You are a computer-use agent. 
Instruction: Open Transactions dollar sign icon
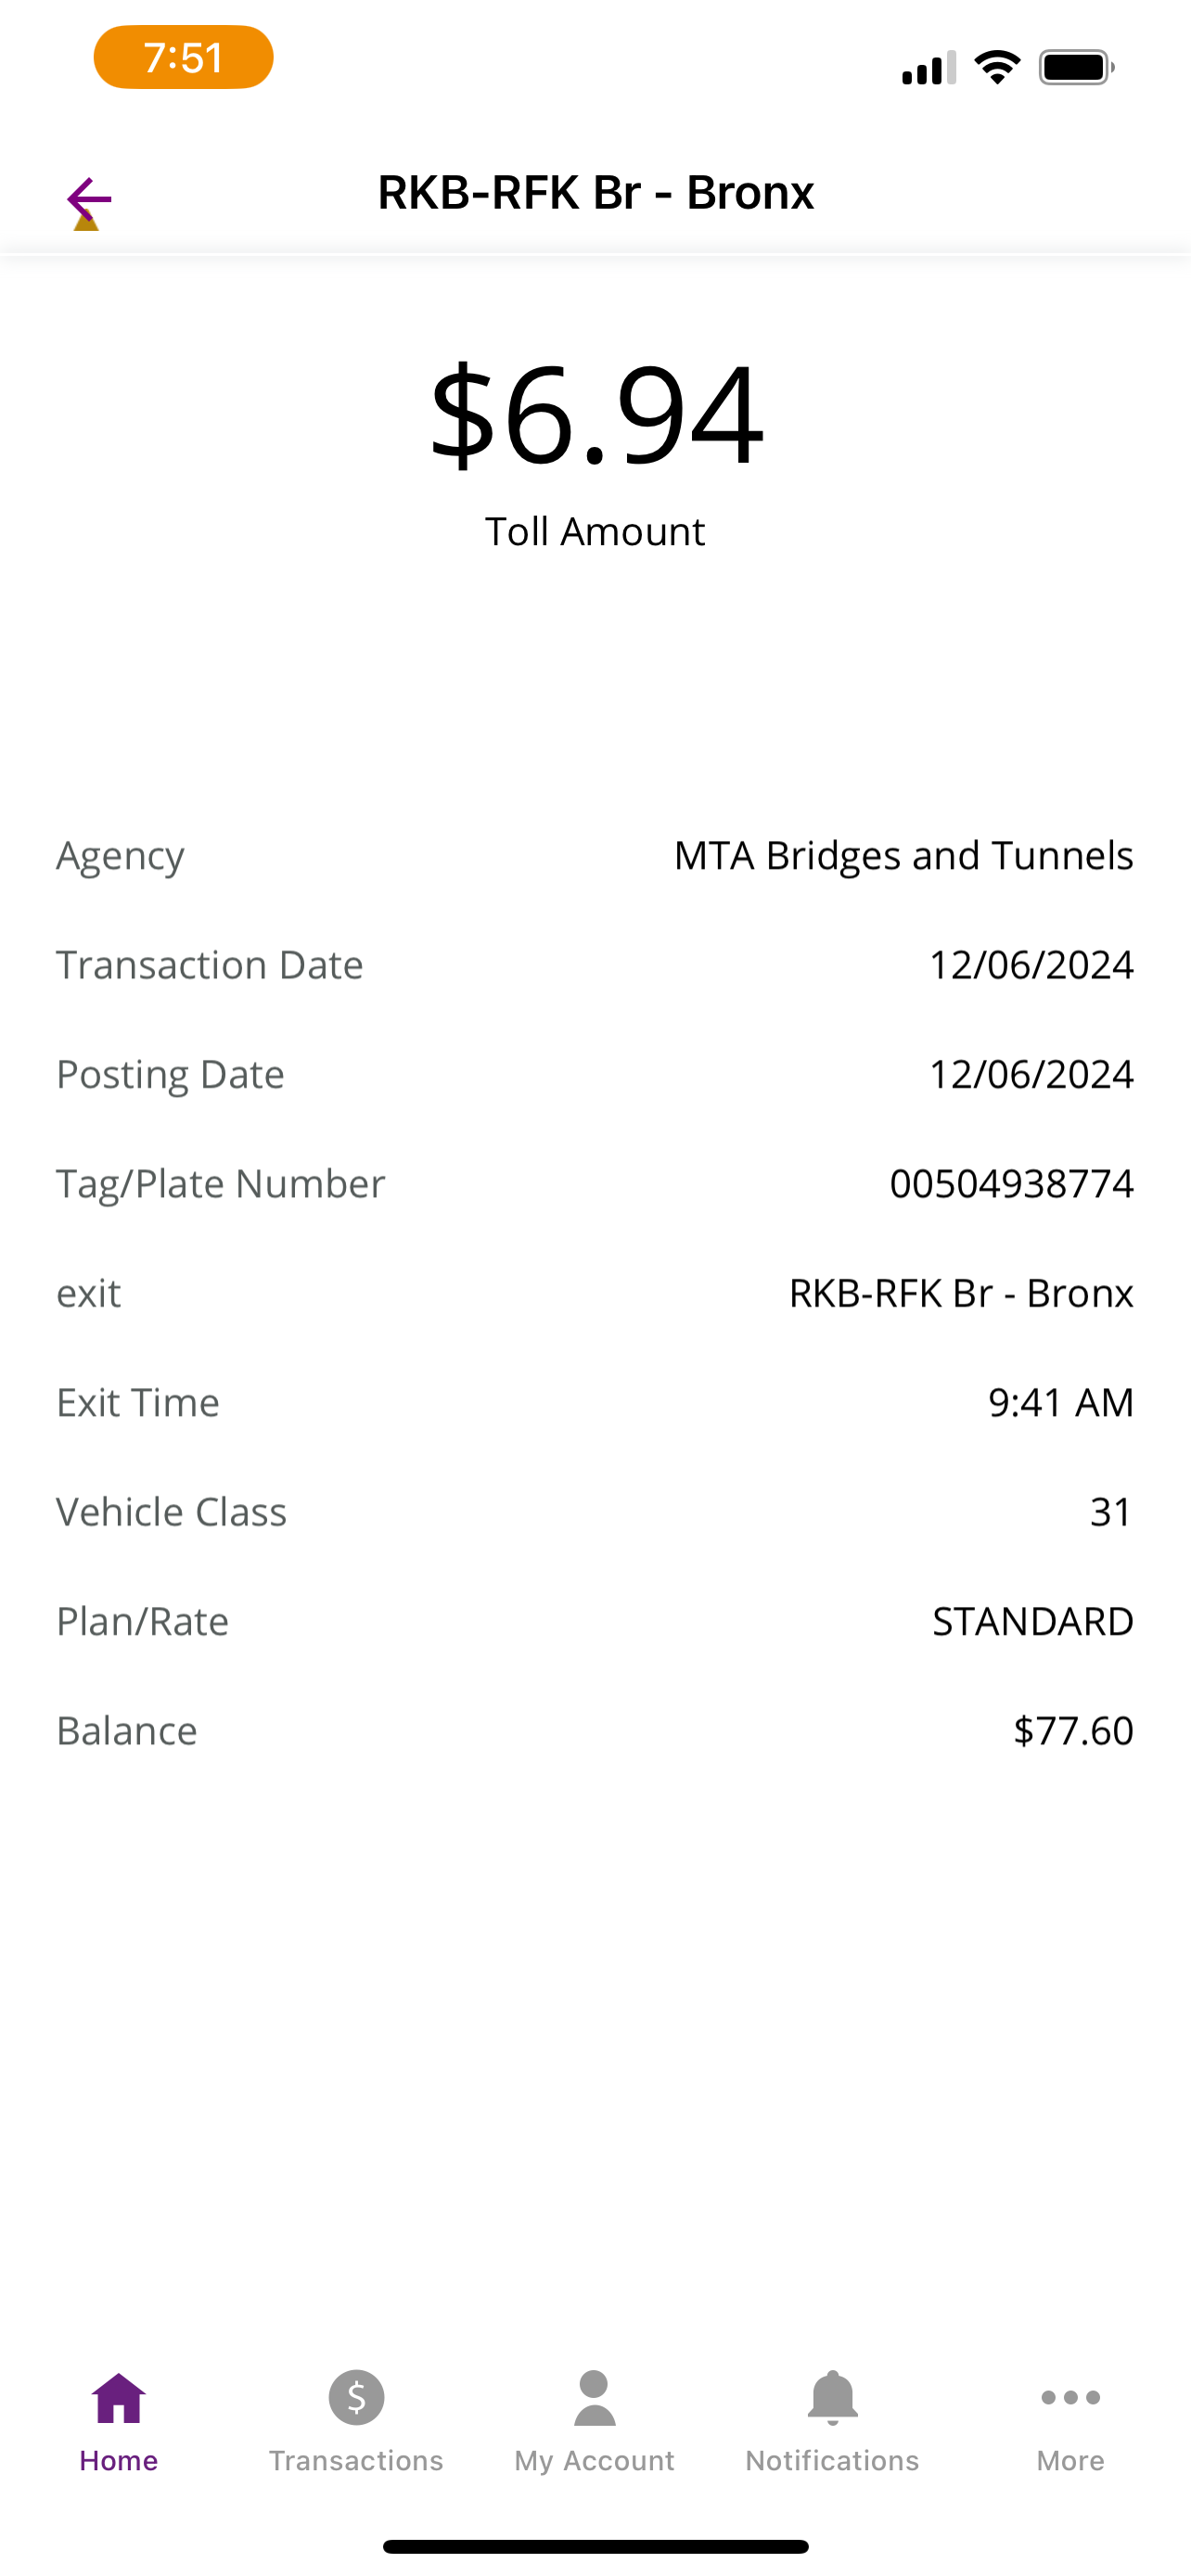tap(356, 2398)
